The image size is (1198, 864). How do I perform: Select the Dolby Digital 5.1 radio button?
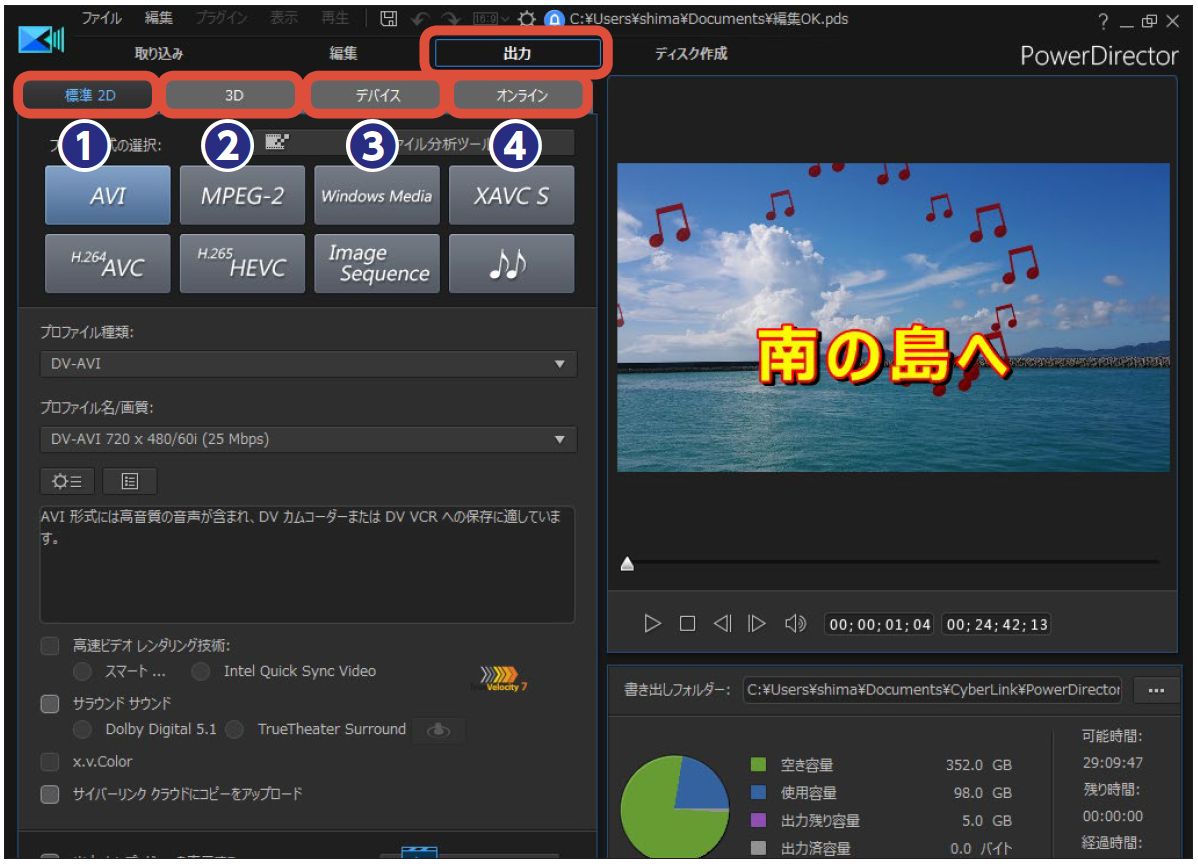tap(83, 730)
